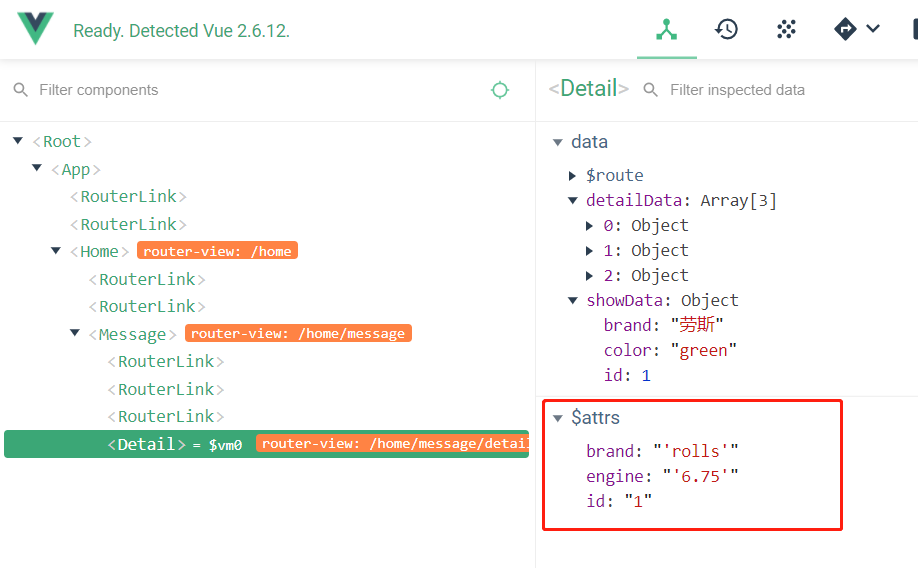Viewport: 918px width, 568px height.
Task: Click $attrs engine value '6.75'
Action: (x=700, y=476)
